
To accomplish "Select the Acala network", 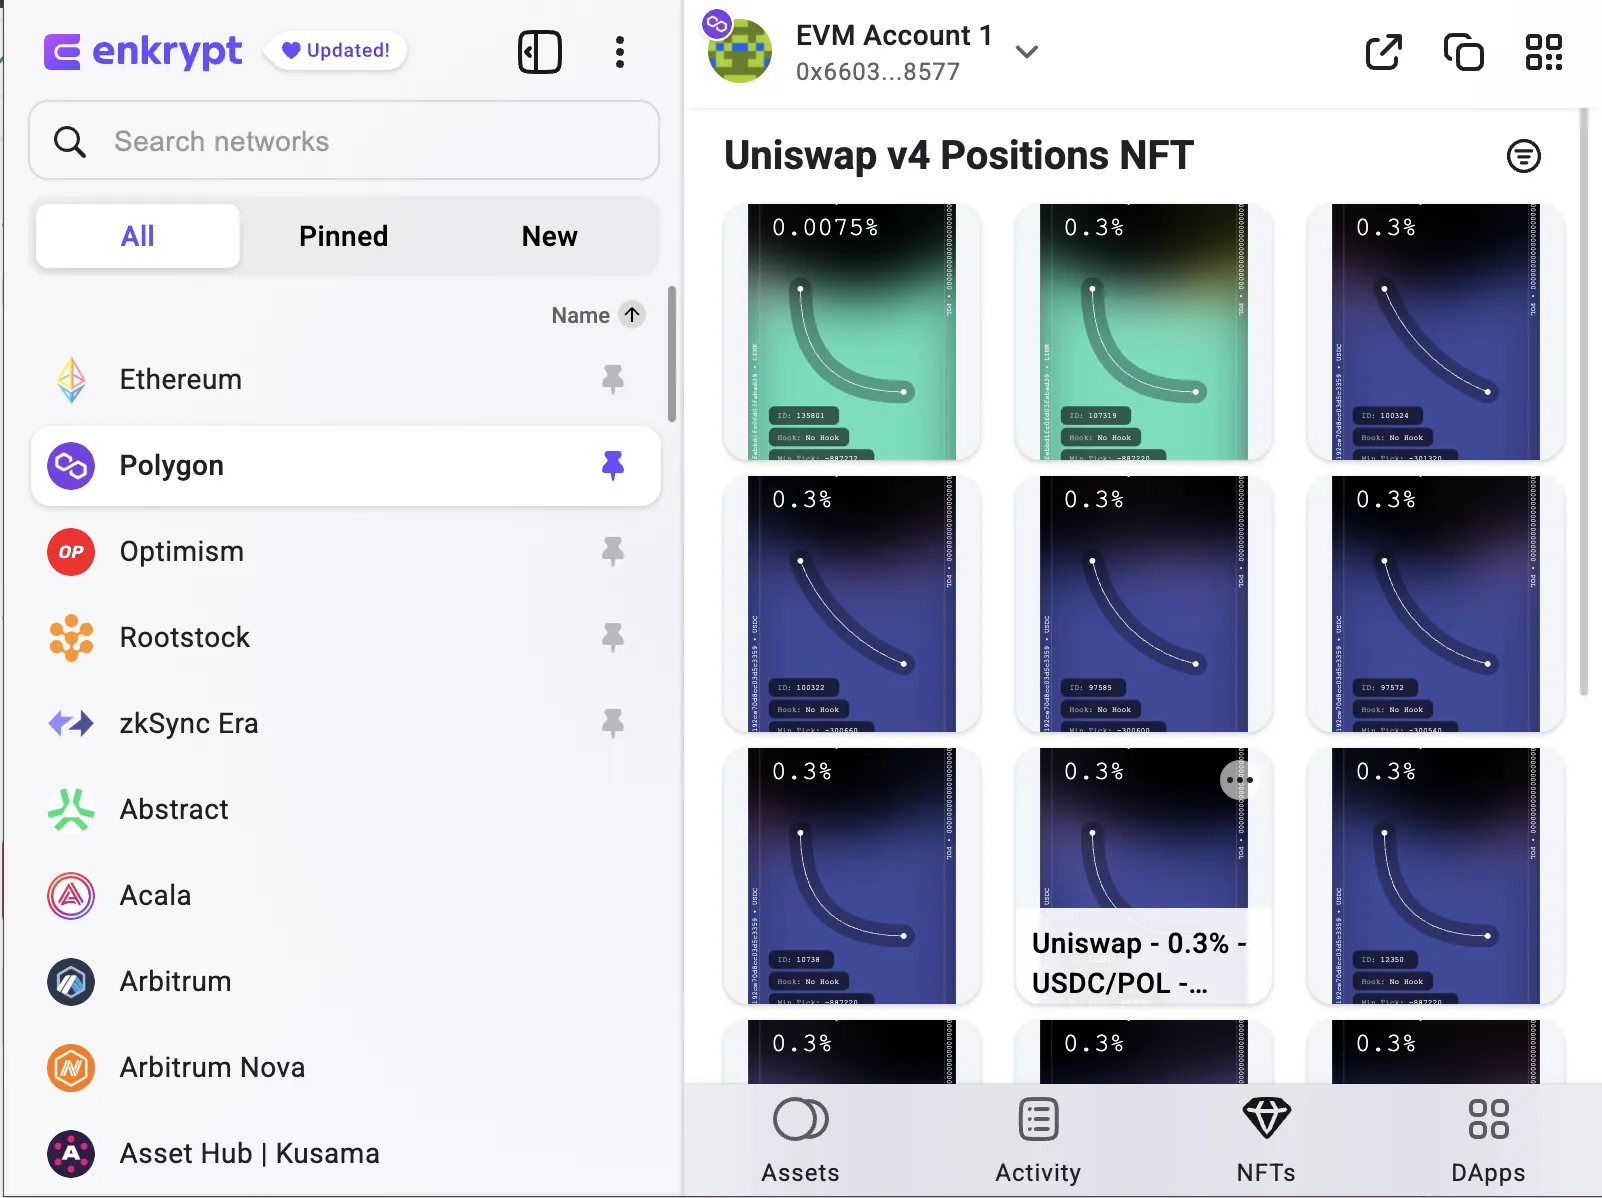I will pyautogui.click(x=346, y=896).
